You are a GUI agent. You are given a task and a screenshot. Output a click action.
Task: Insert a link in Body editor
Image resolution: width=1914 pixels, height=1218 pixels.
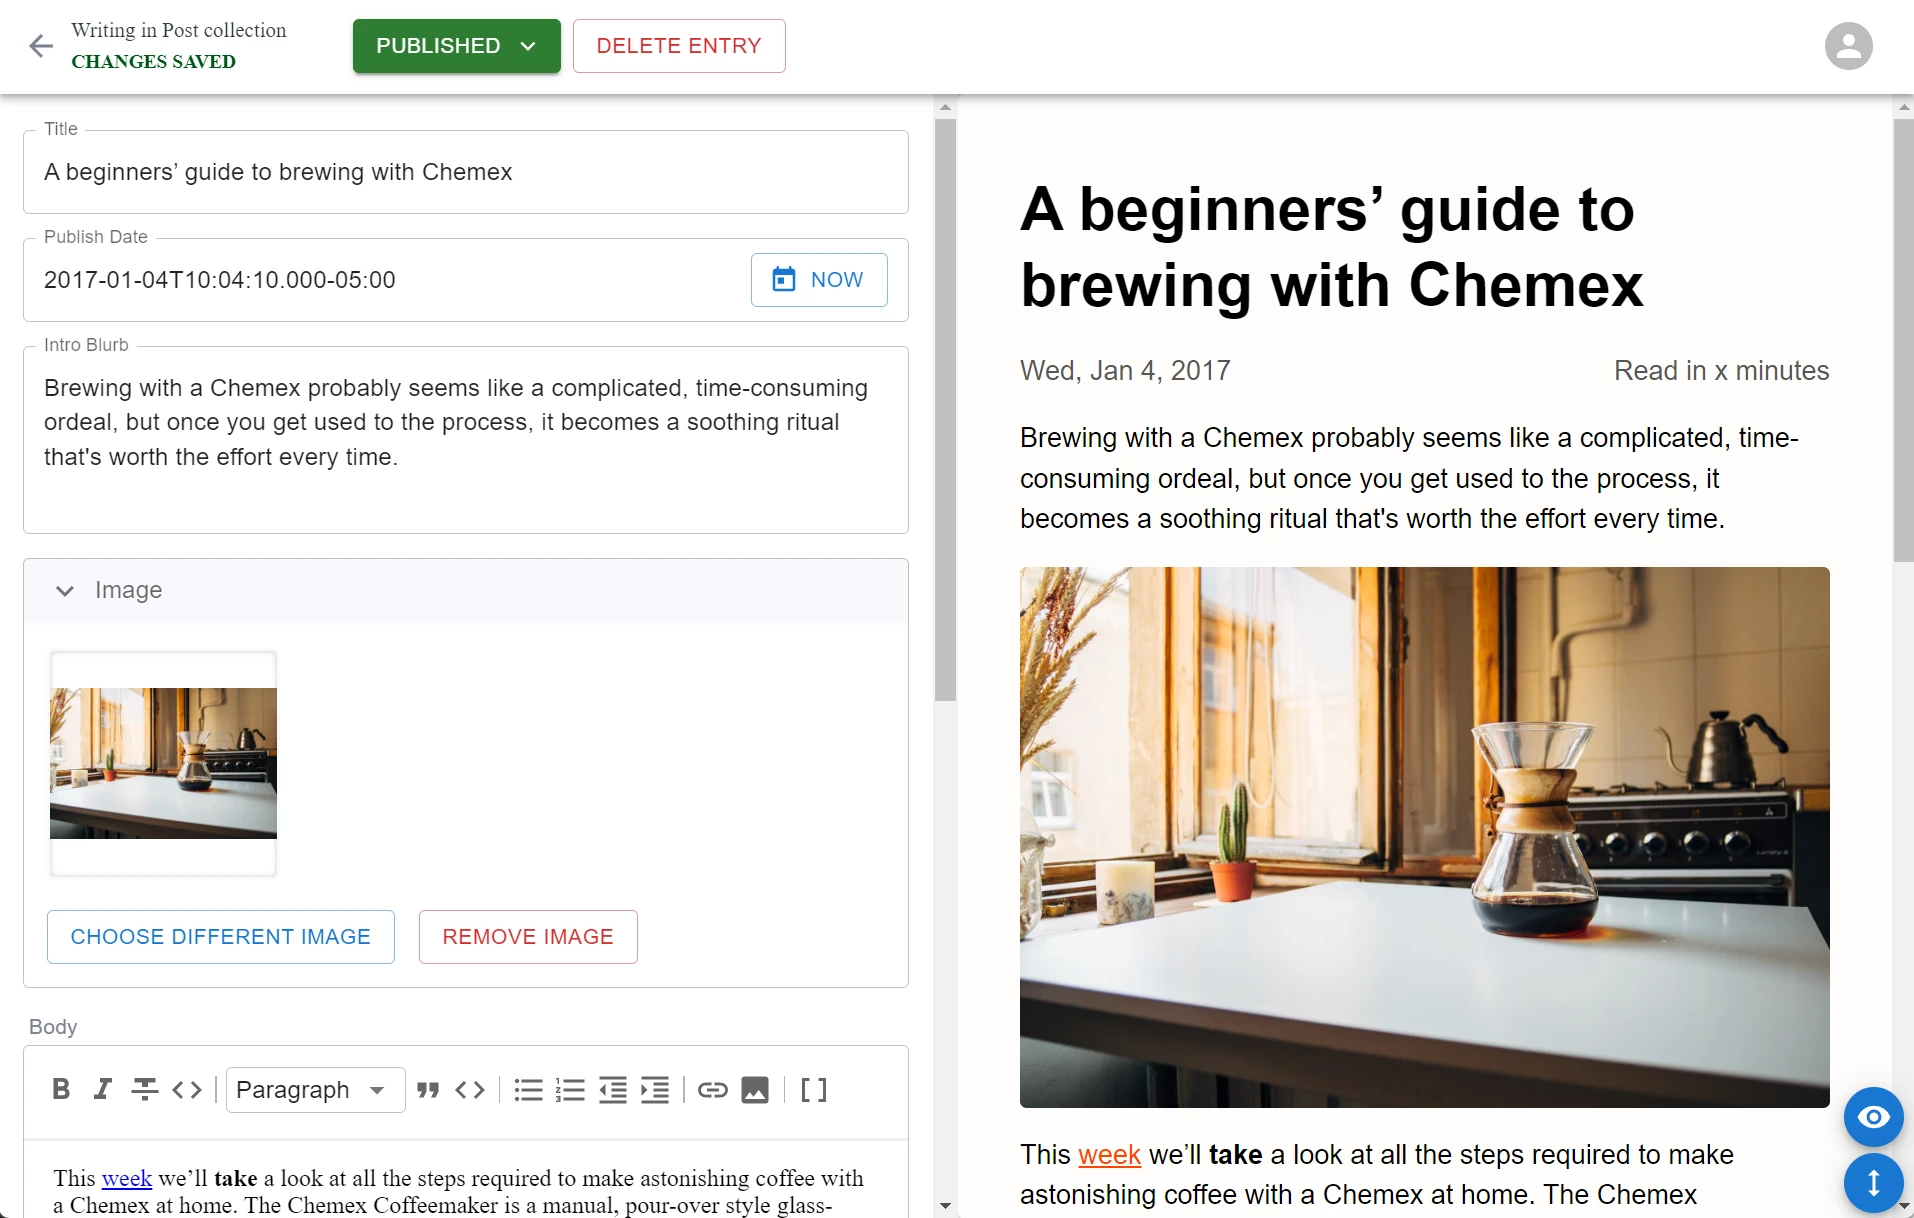point(712,1089)
